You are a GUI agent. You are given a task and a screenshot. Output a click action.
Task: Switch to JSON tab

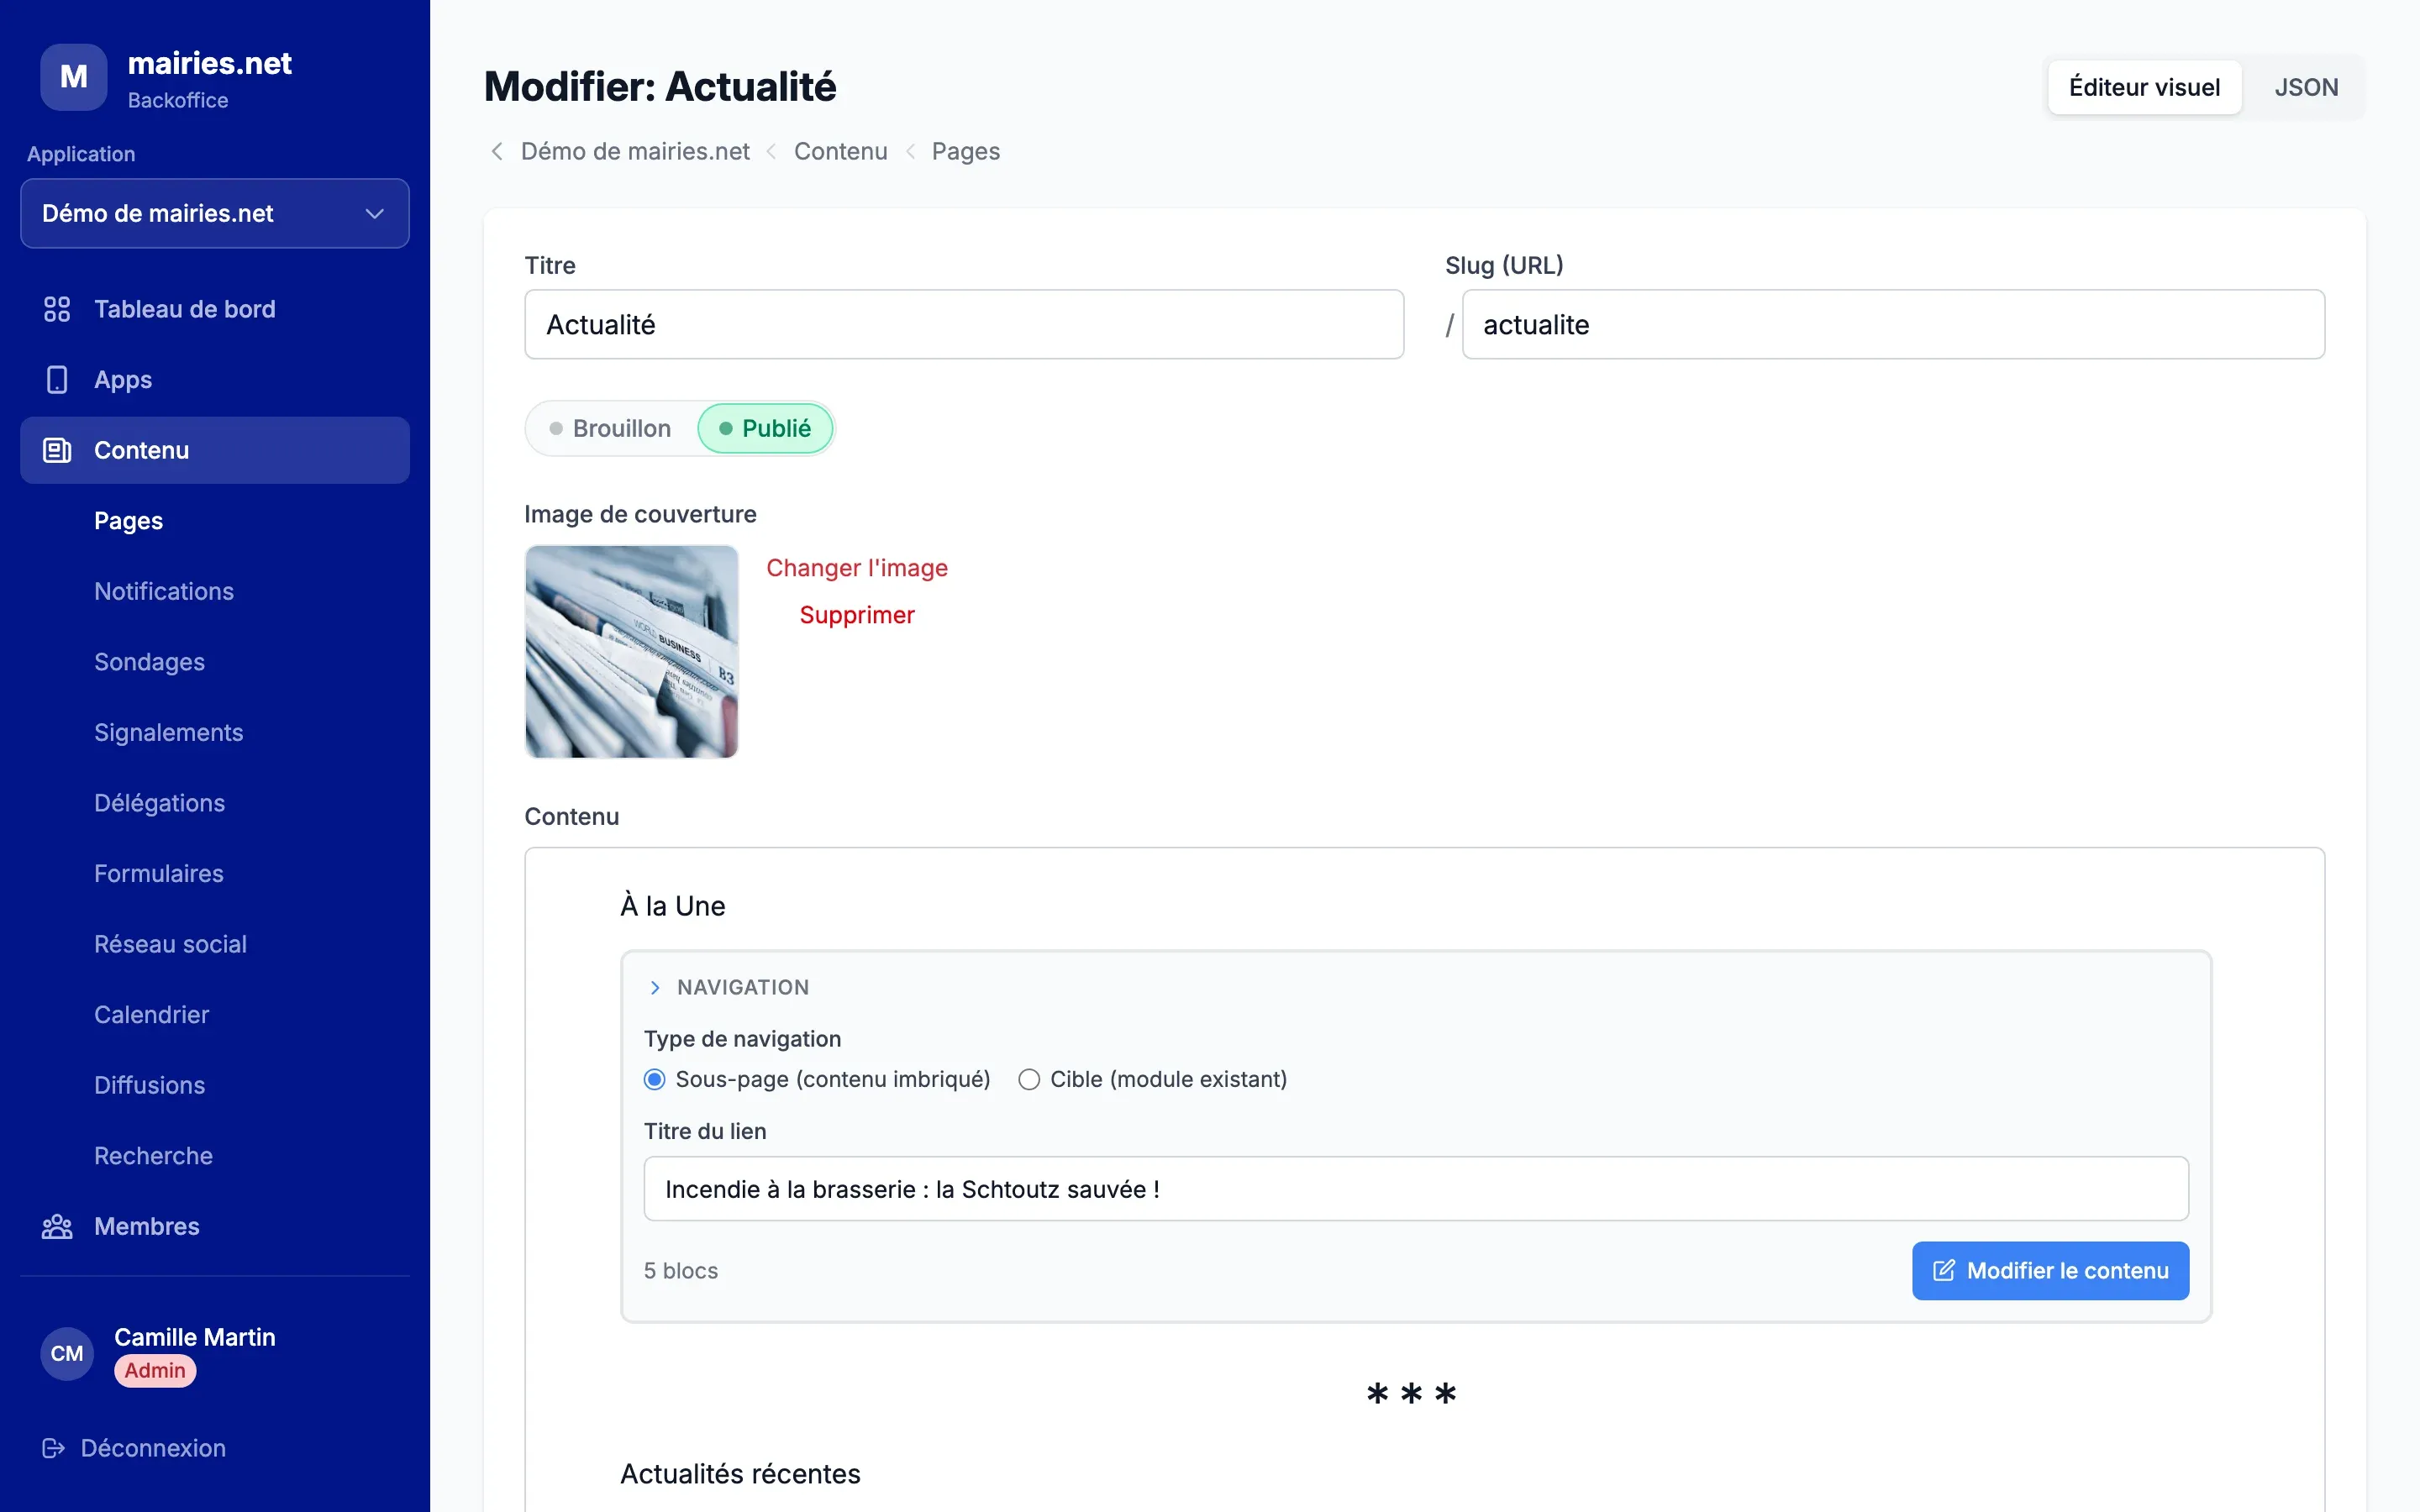click(x=2306, y=87)
